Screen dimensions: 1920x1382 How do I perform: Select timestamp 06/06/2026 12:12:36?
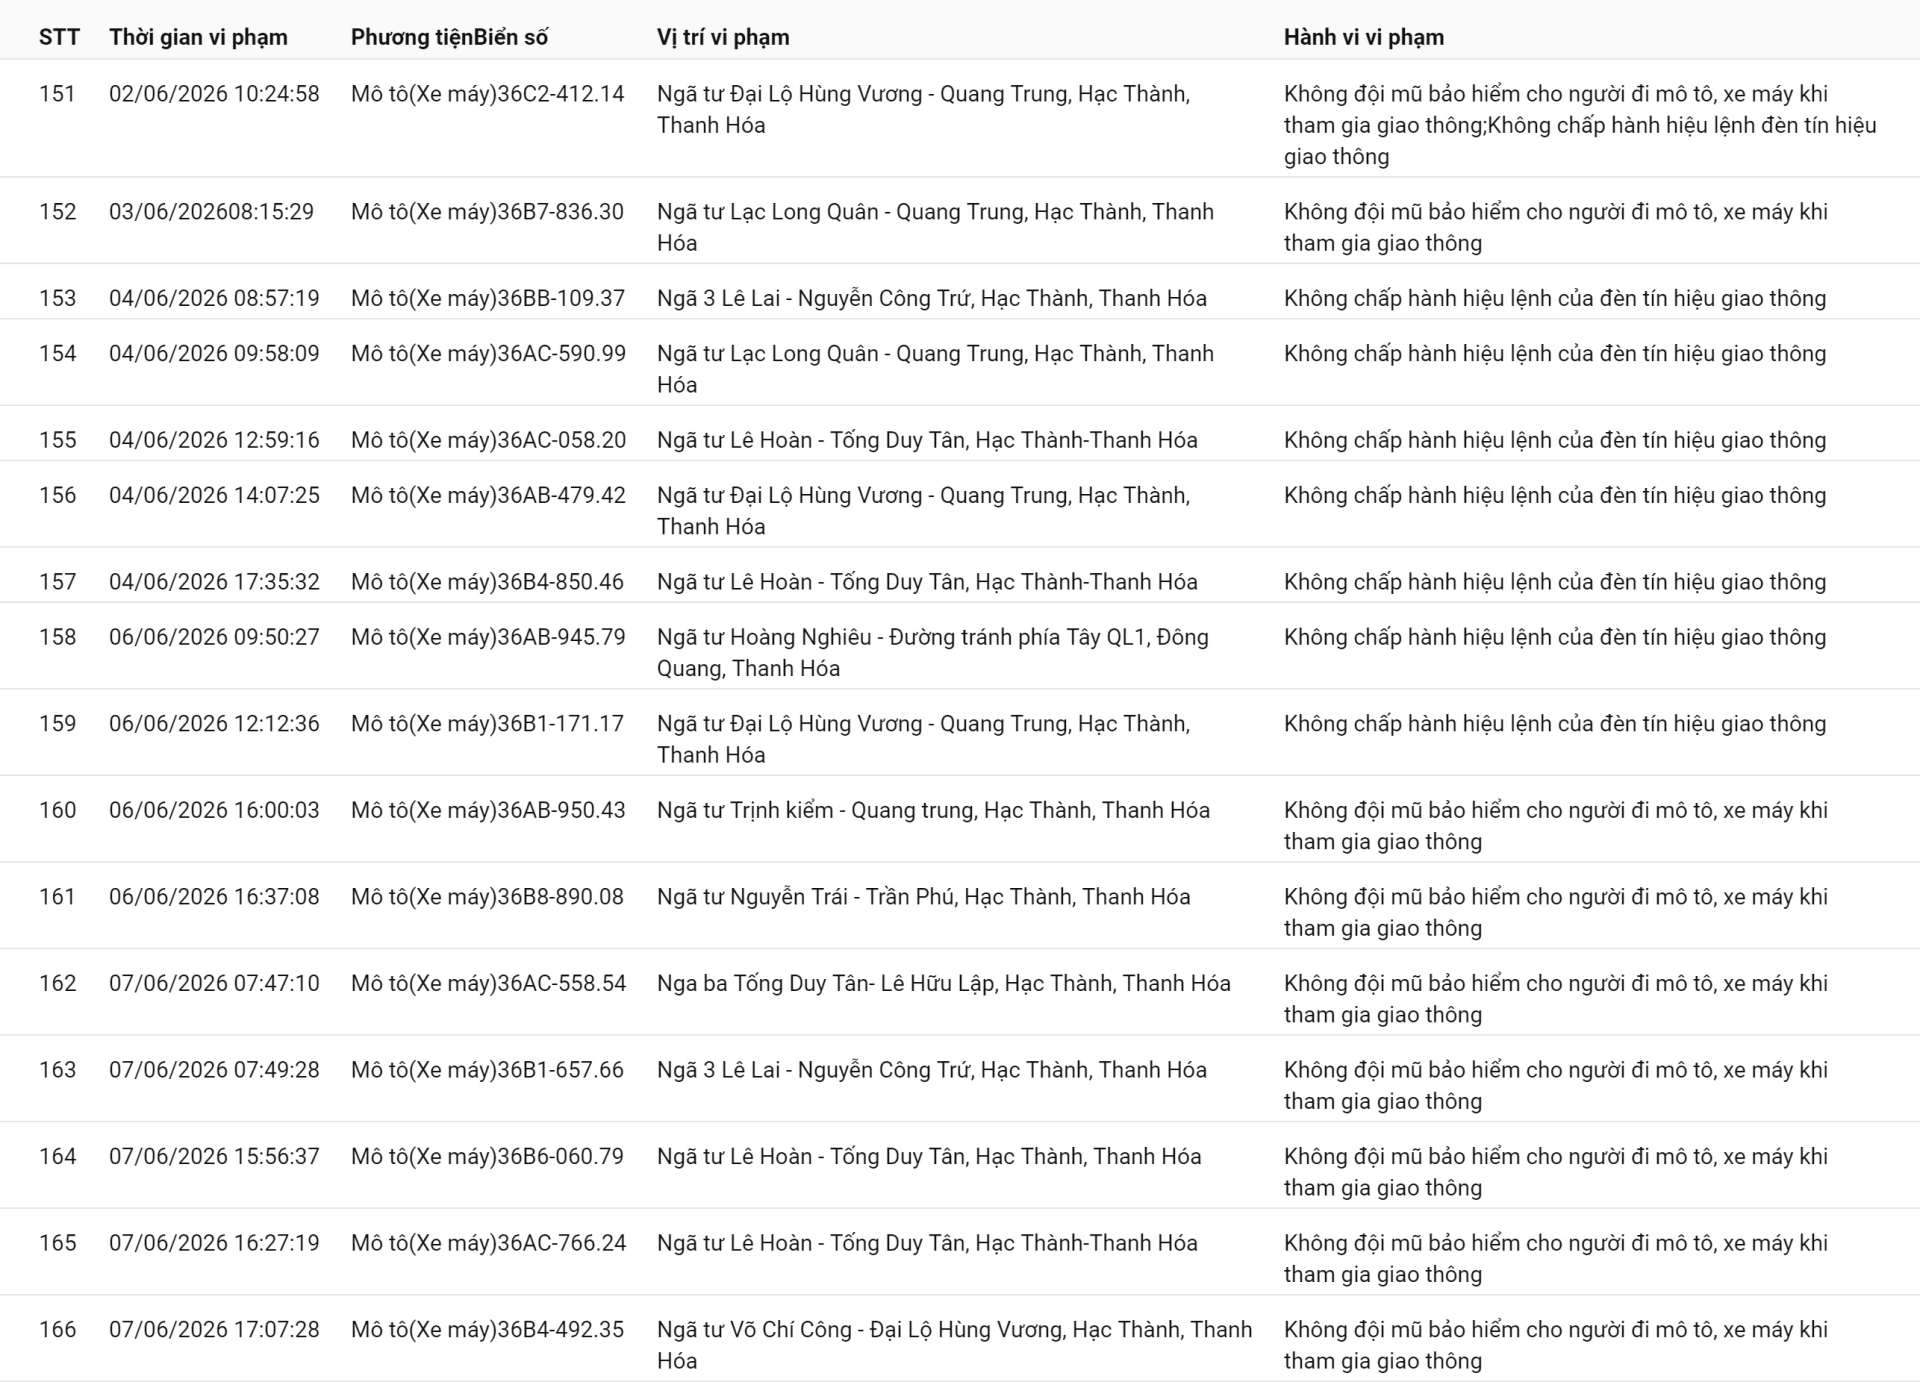tap(214, 724)
